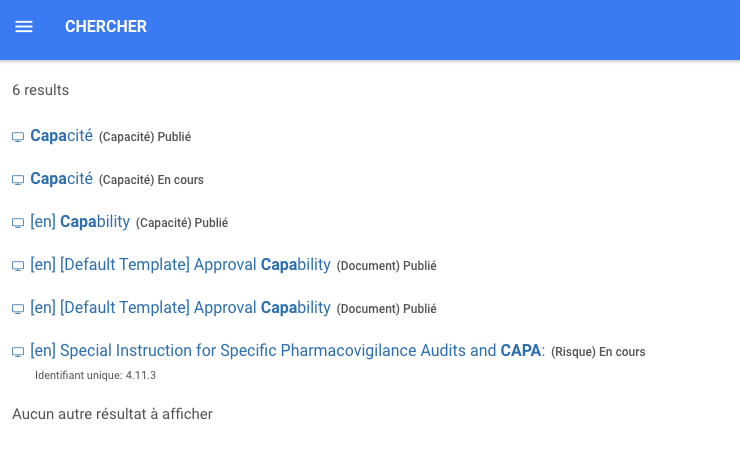The image size is (740, 475).
Task: Click the "(Capacité) En cours" status label
Action: [151, 180]
